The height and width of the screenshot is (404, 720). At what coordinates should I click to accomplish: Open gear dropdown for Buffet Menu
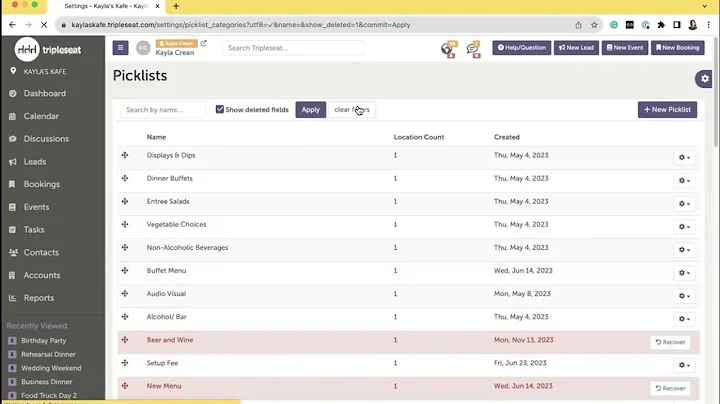(684, 273)
